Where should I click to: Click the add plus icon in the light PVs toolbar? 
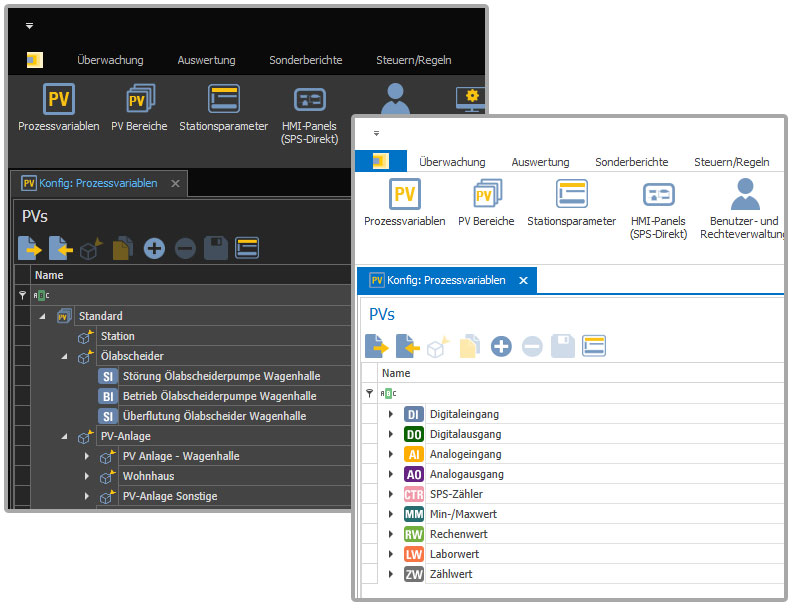(501, 347)
